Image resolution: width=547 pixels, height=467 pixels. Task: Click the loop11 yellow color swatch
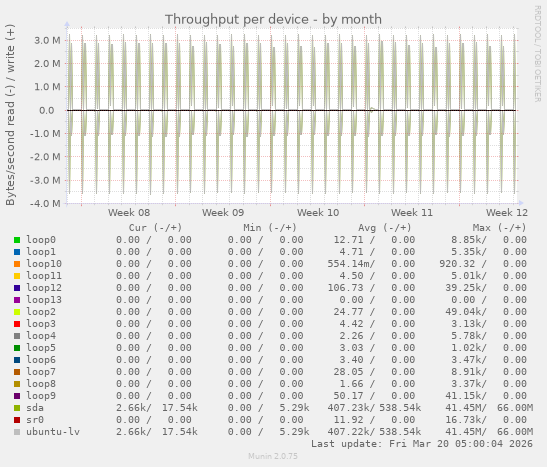point(17,276)
